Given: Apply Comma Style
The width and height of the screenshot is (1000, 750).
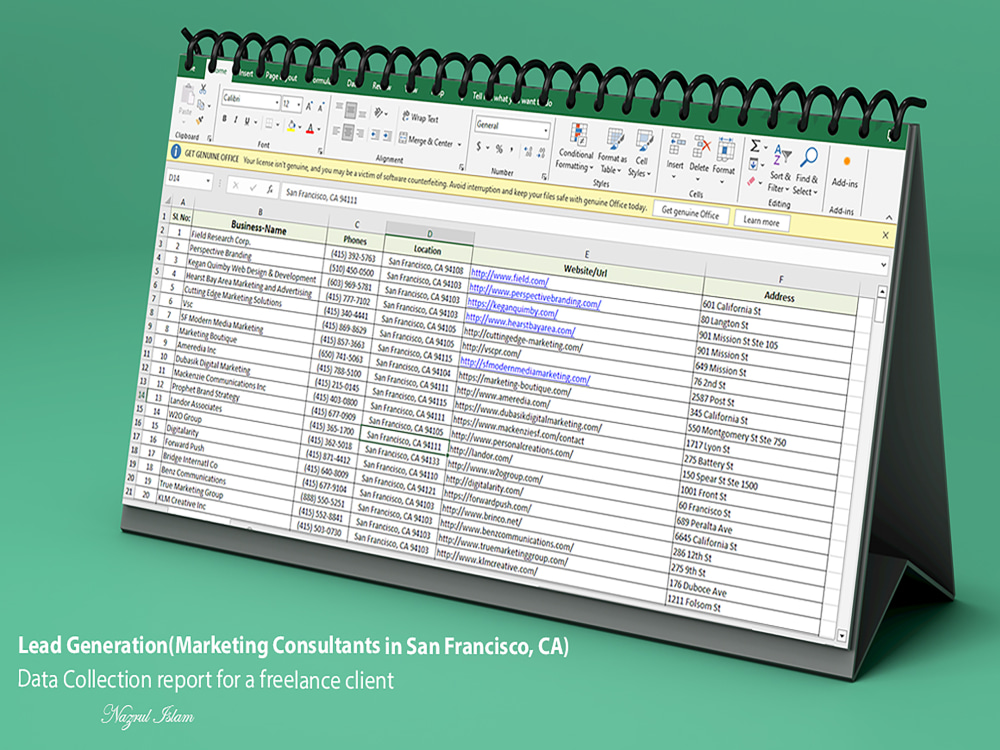Looking at the screenshot, I should coord(512,150).
